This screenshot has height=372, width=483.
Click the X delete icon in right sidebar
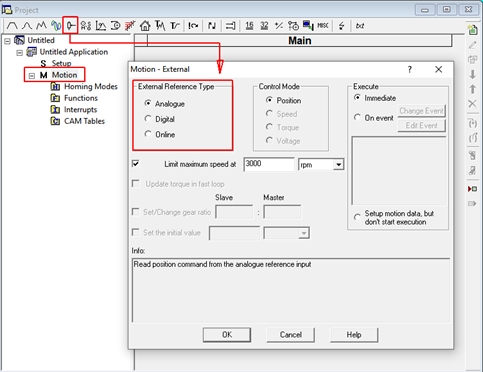[x=473, y=104]
